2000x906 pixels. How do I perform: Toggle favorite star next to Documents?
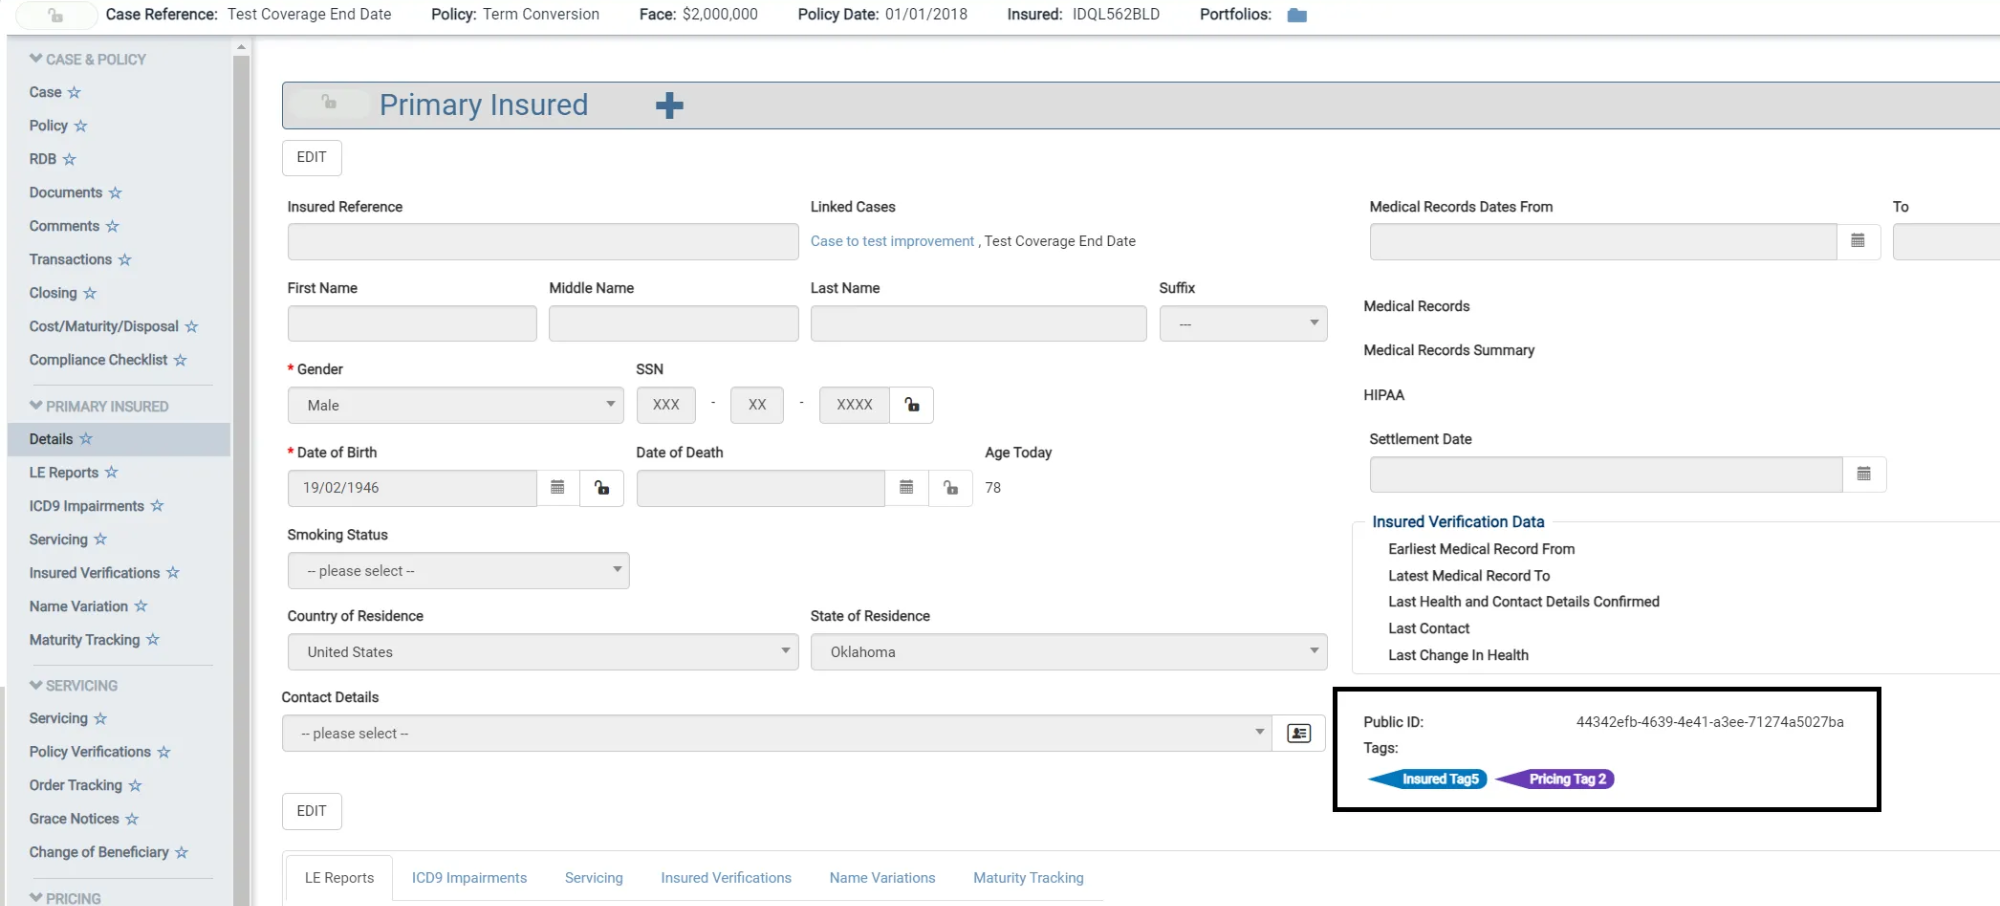click(115, 193)
